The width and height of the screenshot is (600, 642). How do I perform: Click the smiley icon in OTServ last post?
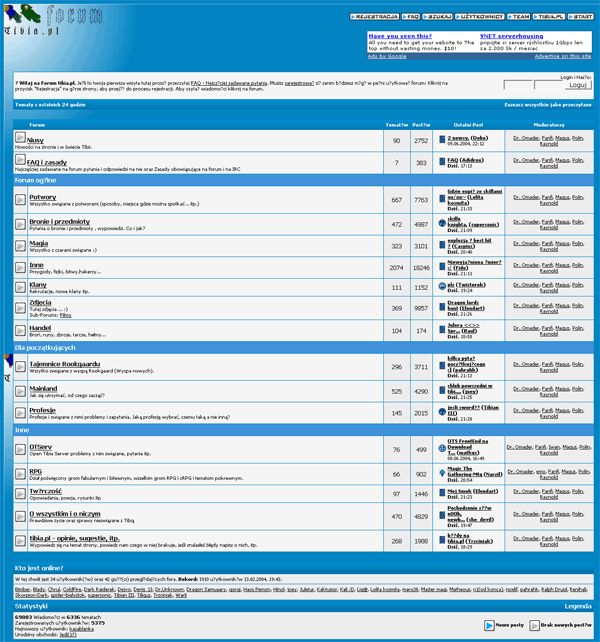[x=442, y=448]
